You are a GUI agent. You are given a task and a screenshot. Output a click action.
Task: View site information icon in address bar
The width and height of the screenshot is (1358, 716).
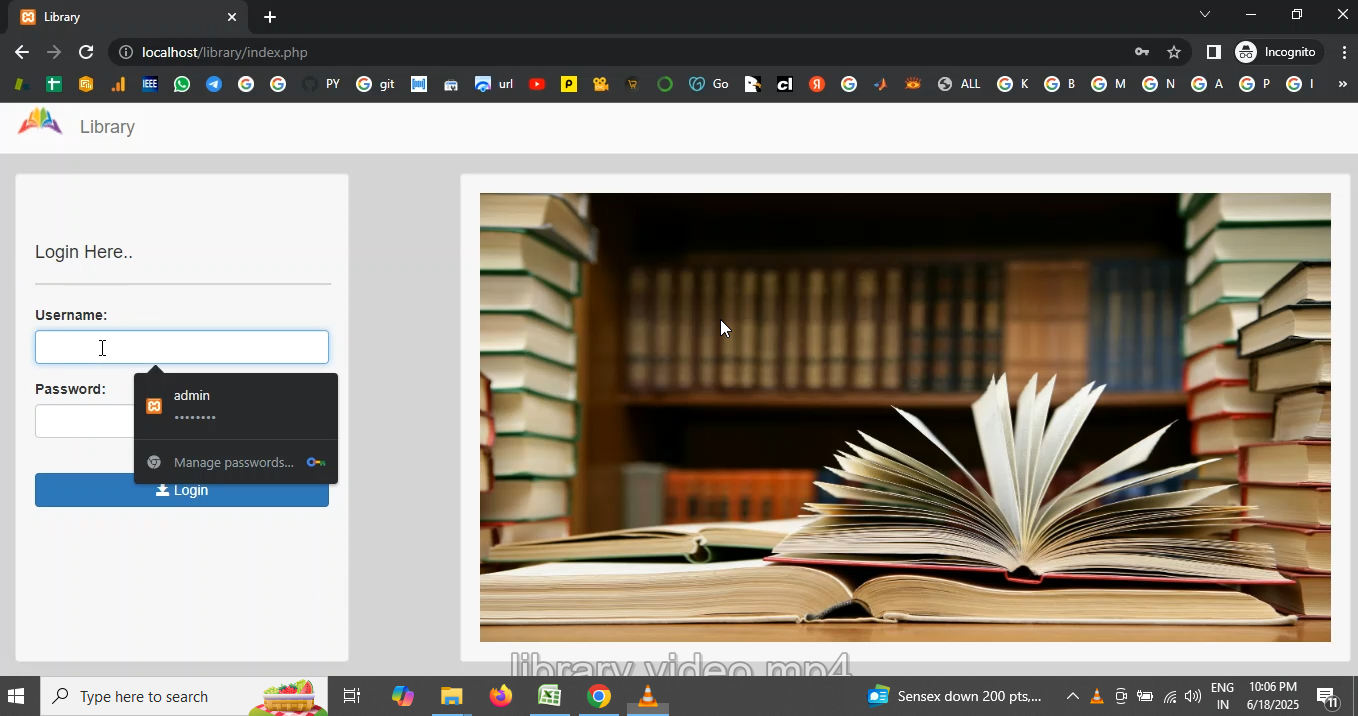click(125, 52)
